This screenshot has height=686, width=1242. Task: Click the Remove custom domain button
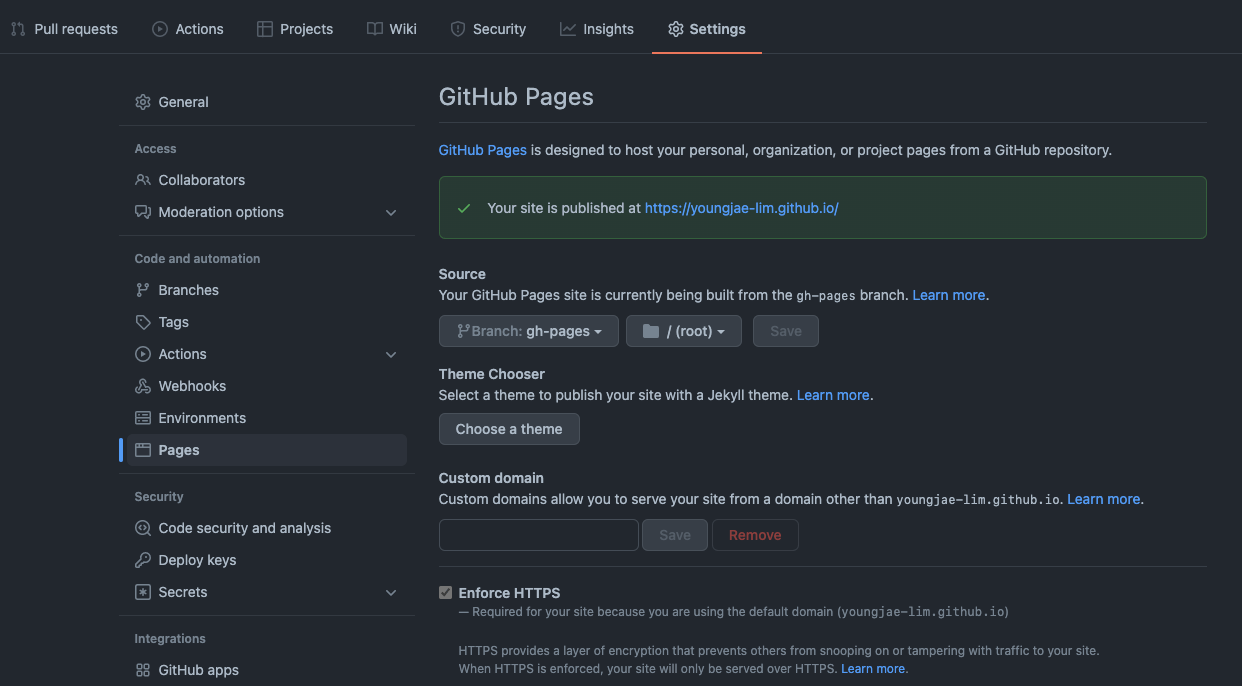click(x=755, y=535)
